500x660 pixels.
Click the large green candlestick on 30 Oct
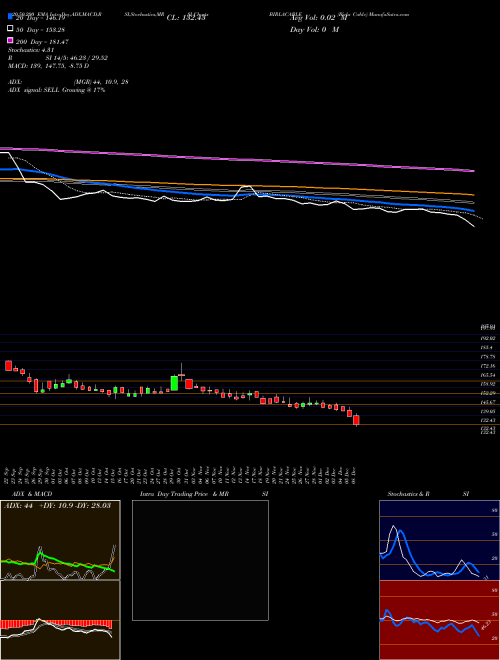(174, 383)
